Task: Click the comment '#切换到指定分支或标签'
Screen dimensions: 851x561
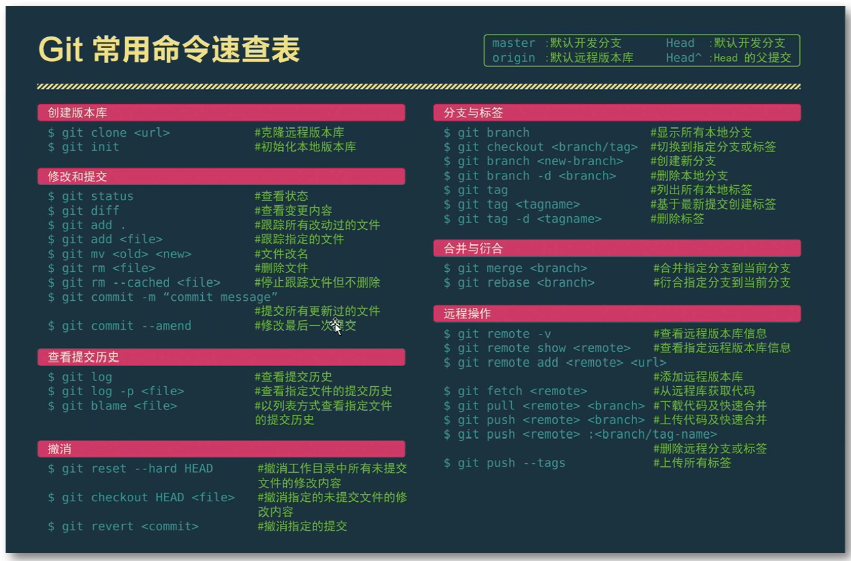Action: click(713, 147)
